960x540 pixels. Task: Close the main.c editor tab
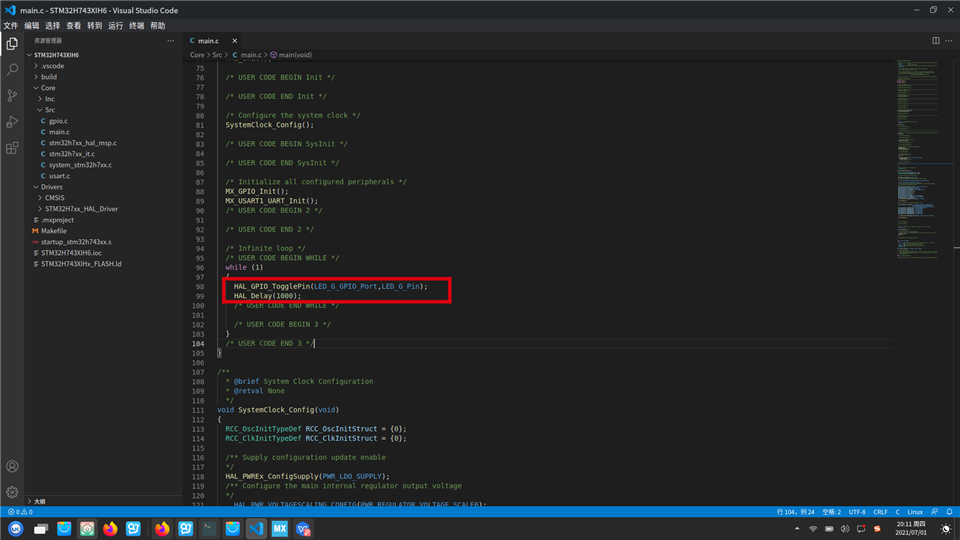point(234,41)
